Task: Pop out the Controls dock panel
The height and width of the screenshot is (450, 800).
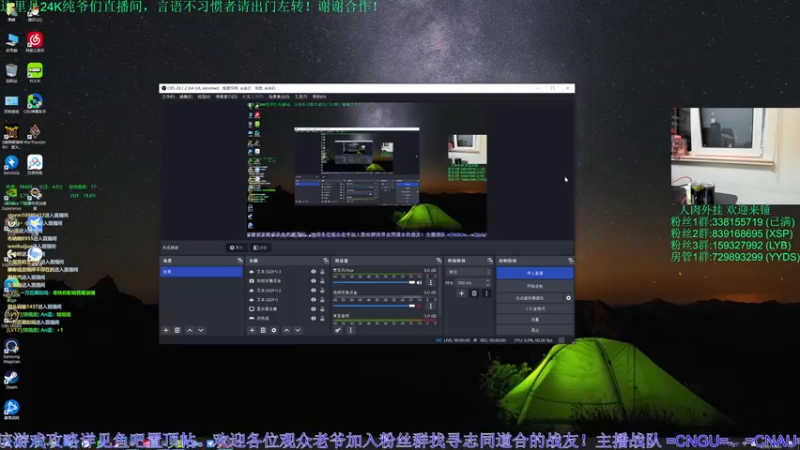Action: click(570, 261)
